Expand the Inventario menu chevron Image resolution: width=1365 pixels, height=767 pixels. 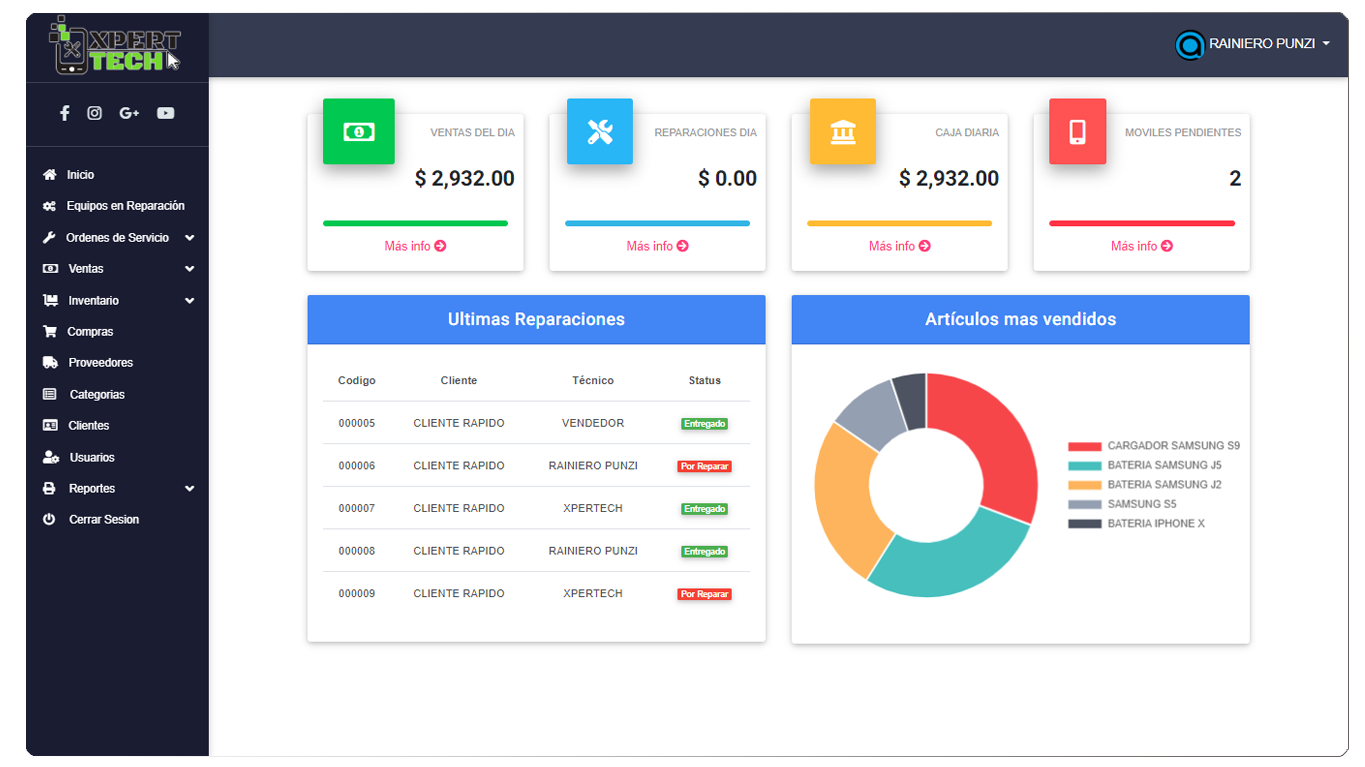tap(189, 301)
